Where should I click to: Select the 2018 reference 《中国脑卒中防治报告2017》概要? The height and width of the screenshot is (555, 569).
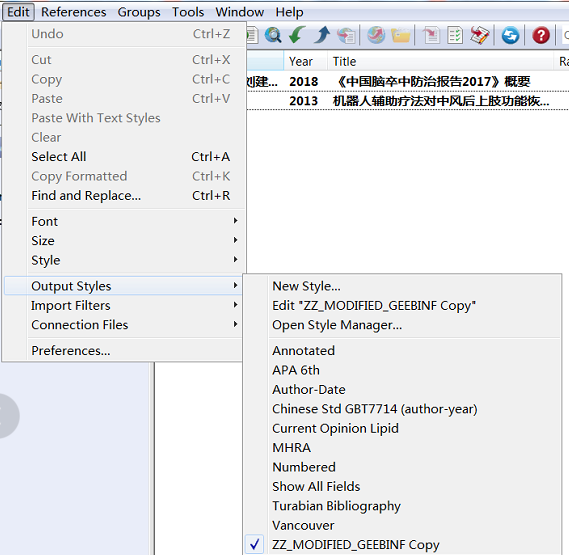coord(408,81)
